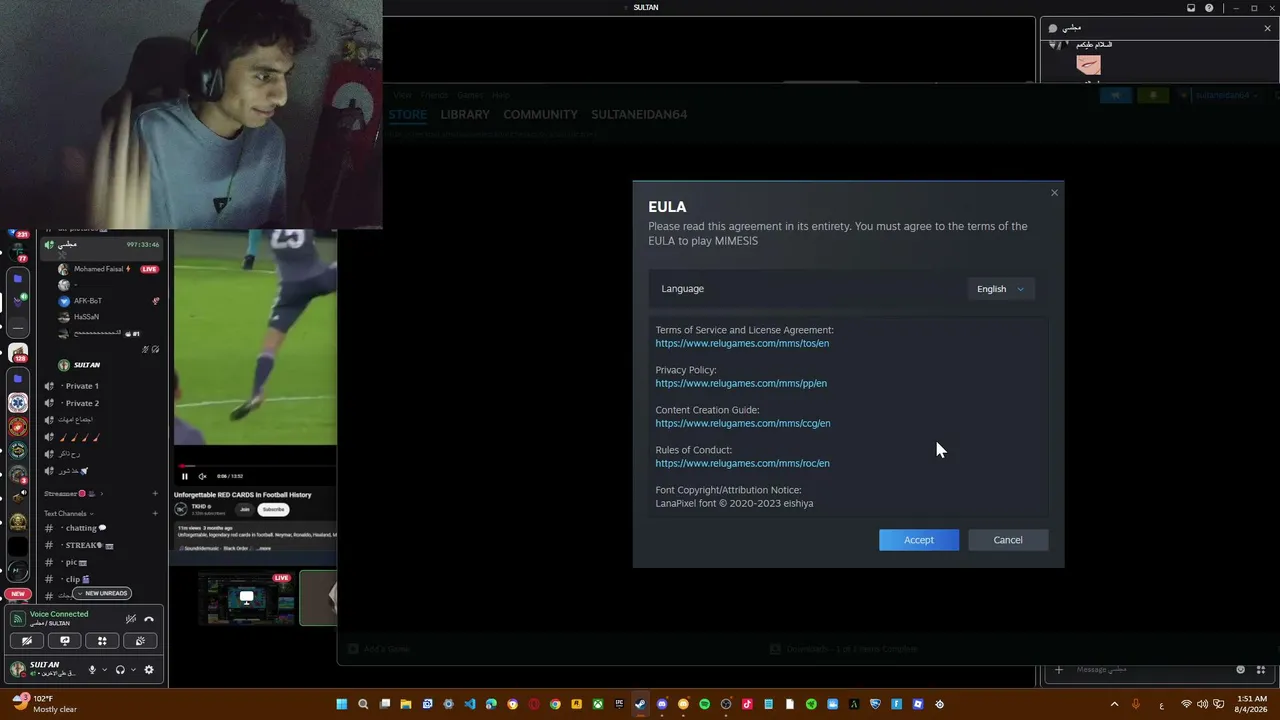Open Discord user settings gear
This screenshot has width=1280, height=720.
149,670
